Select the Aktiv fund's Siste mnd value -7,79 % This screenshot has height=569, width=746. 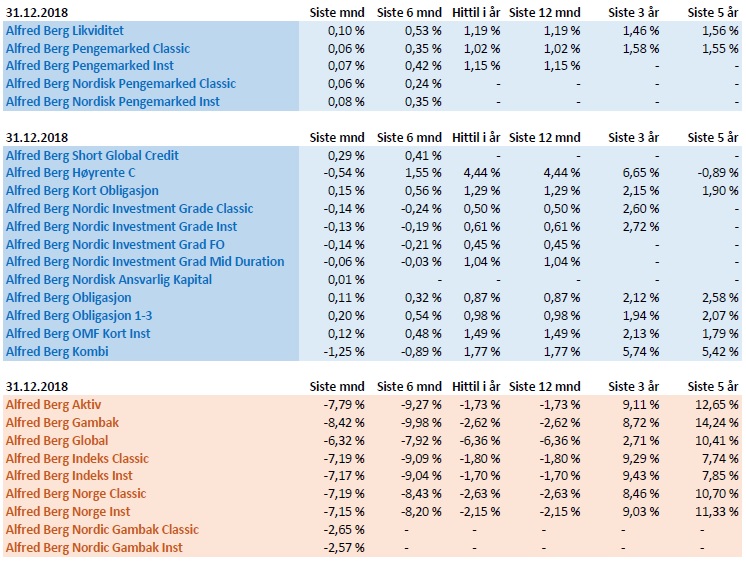tap(344, 405)
